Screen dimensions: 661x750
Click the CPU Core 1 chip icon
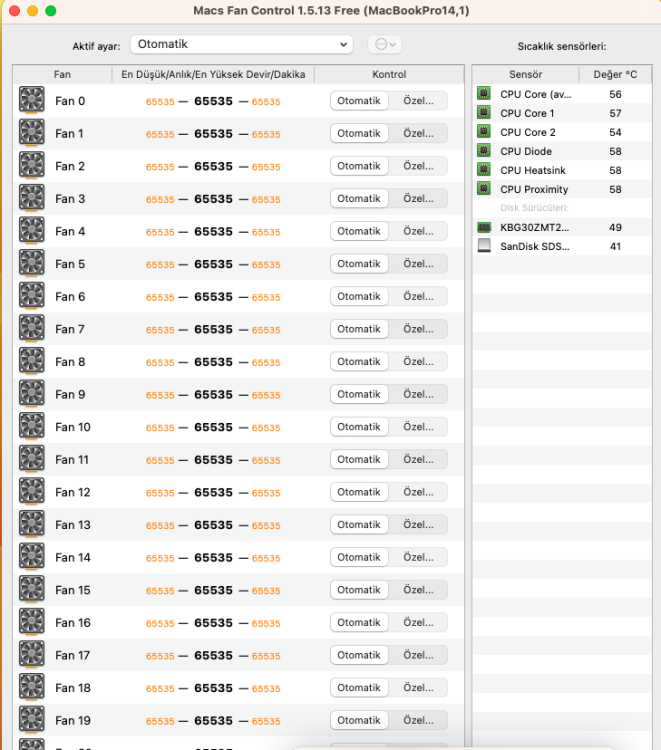(484, 112)
